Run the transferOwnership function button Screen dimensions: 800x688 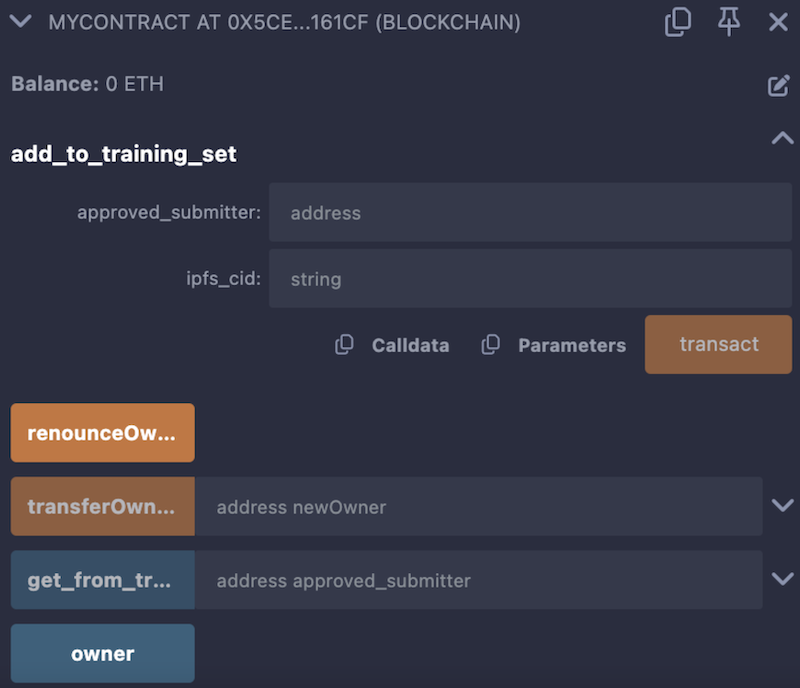pyautogui.click(x=102, y=506)
